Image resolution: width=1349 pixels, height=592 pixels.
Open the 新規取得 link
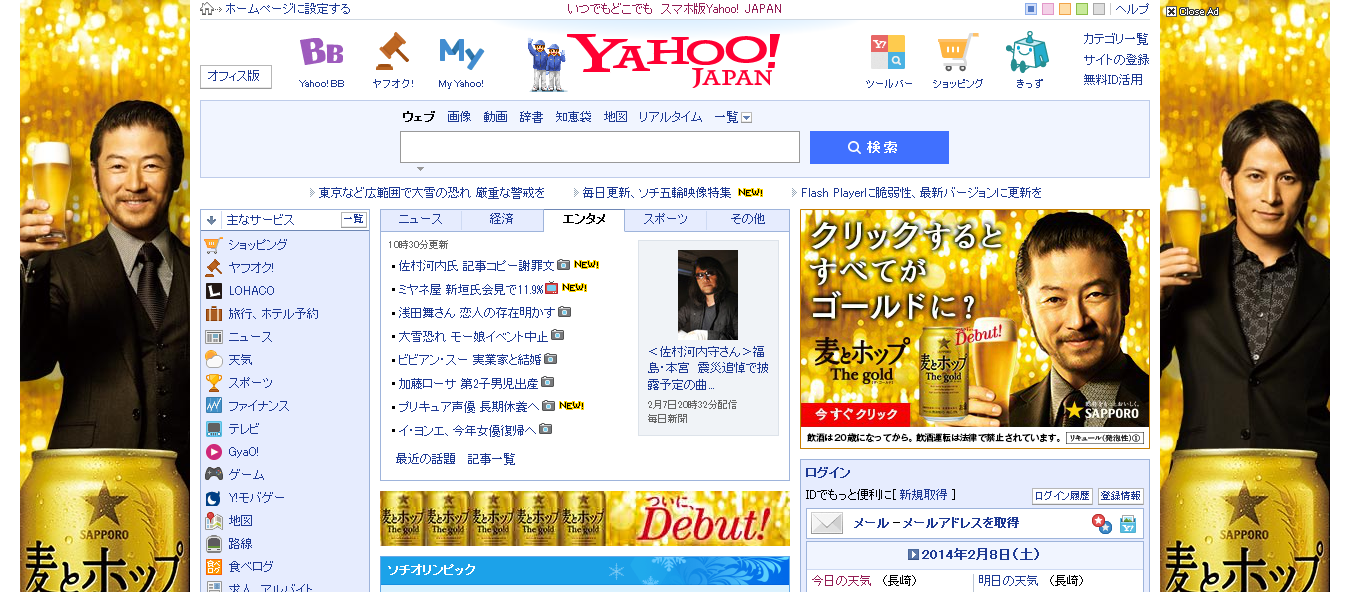pyautogui.click(x=923, y=494)
